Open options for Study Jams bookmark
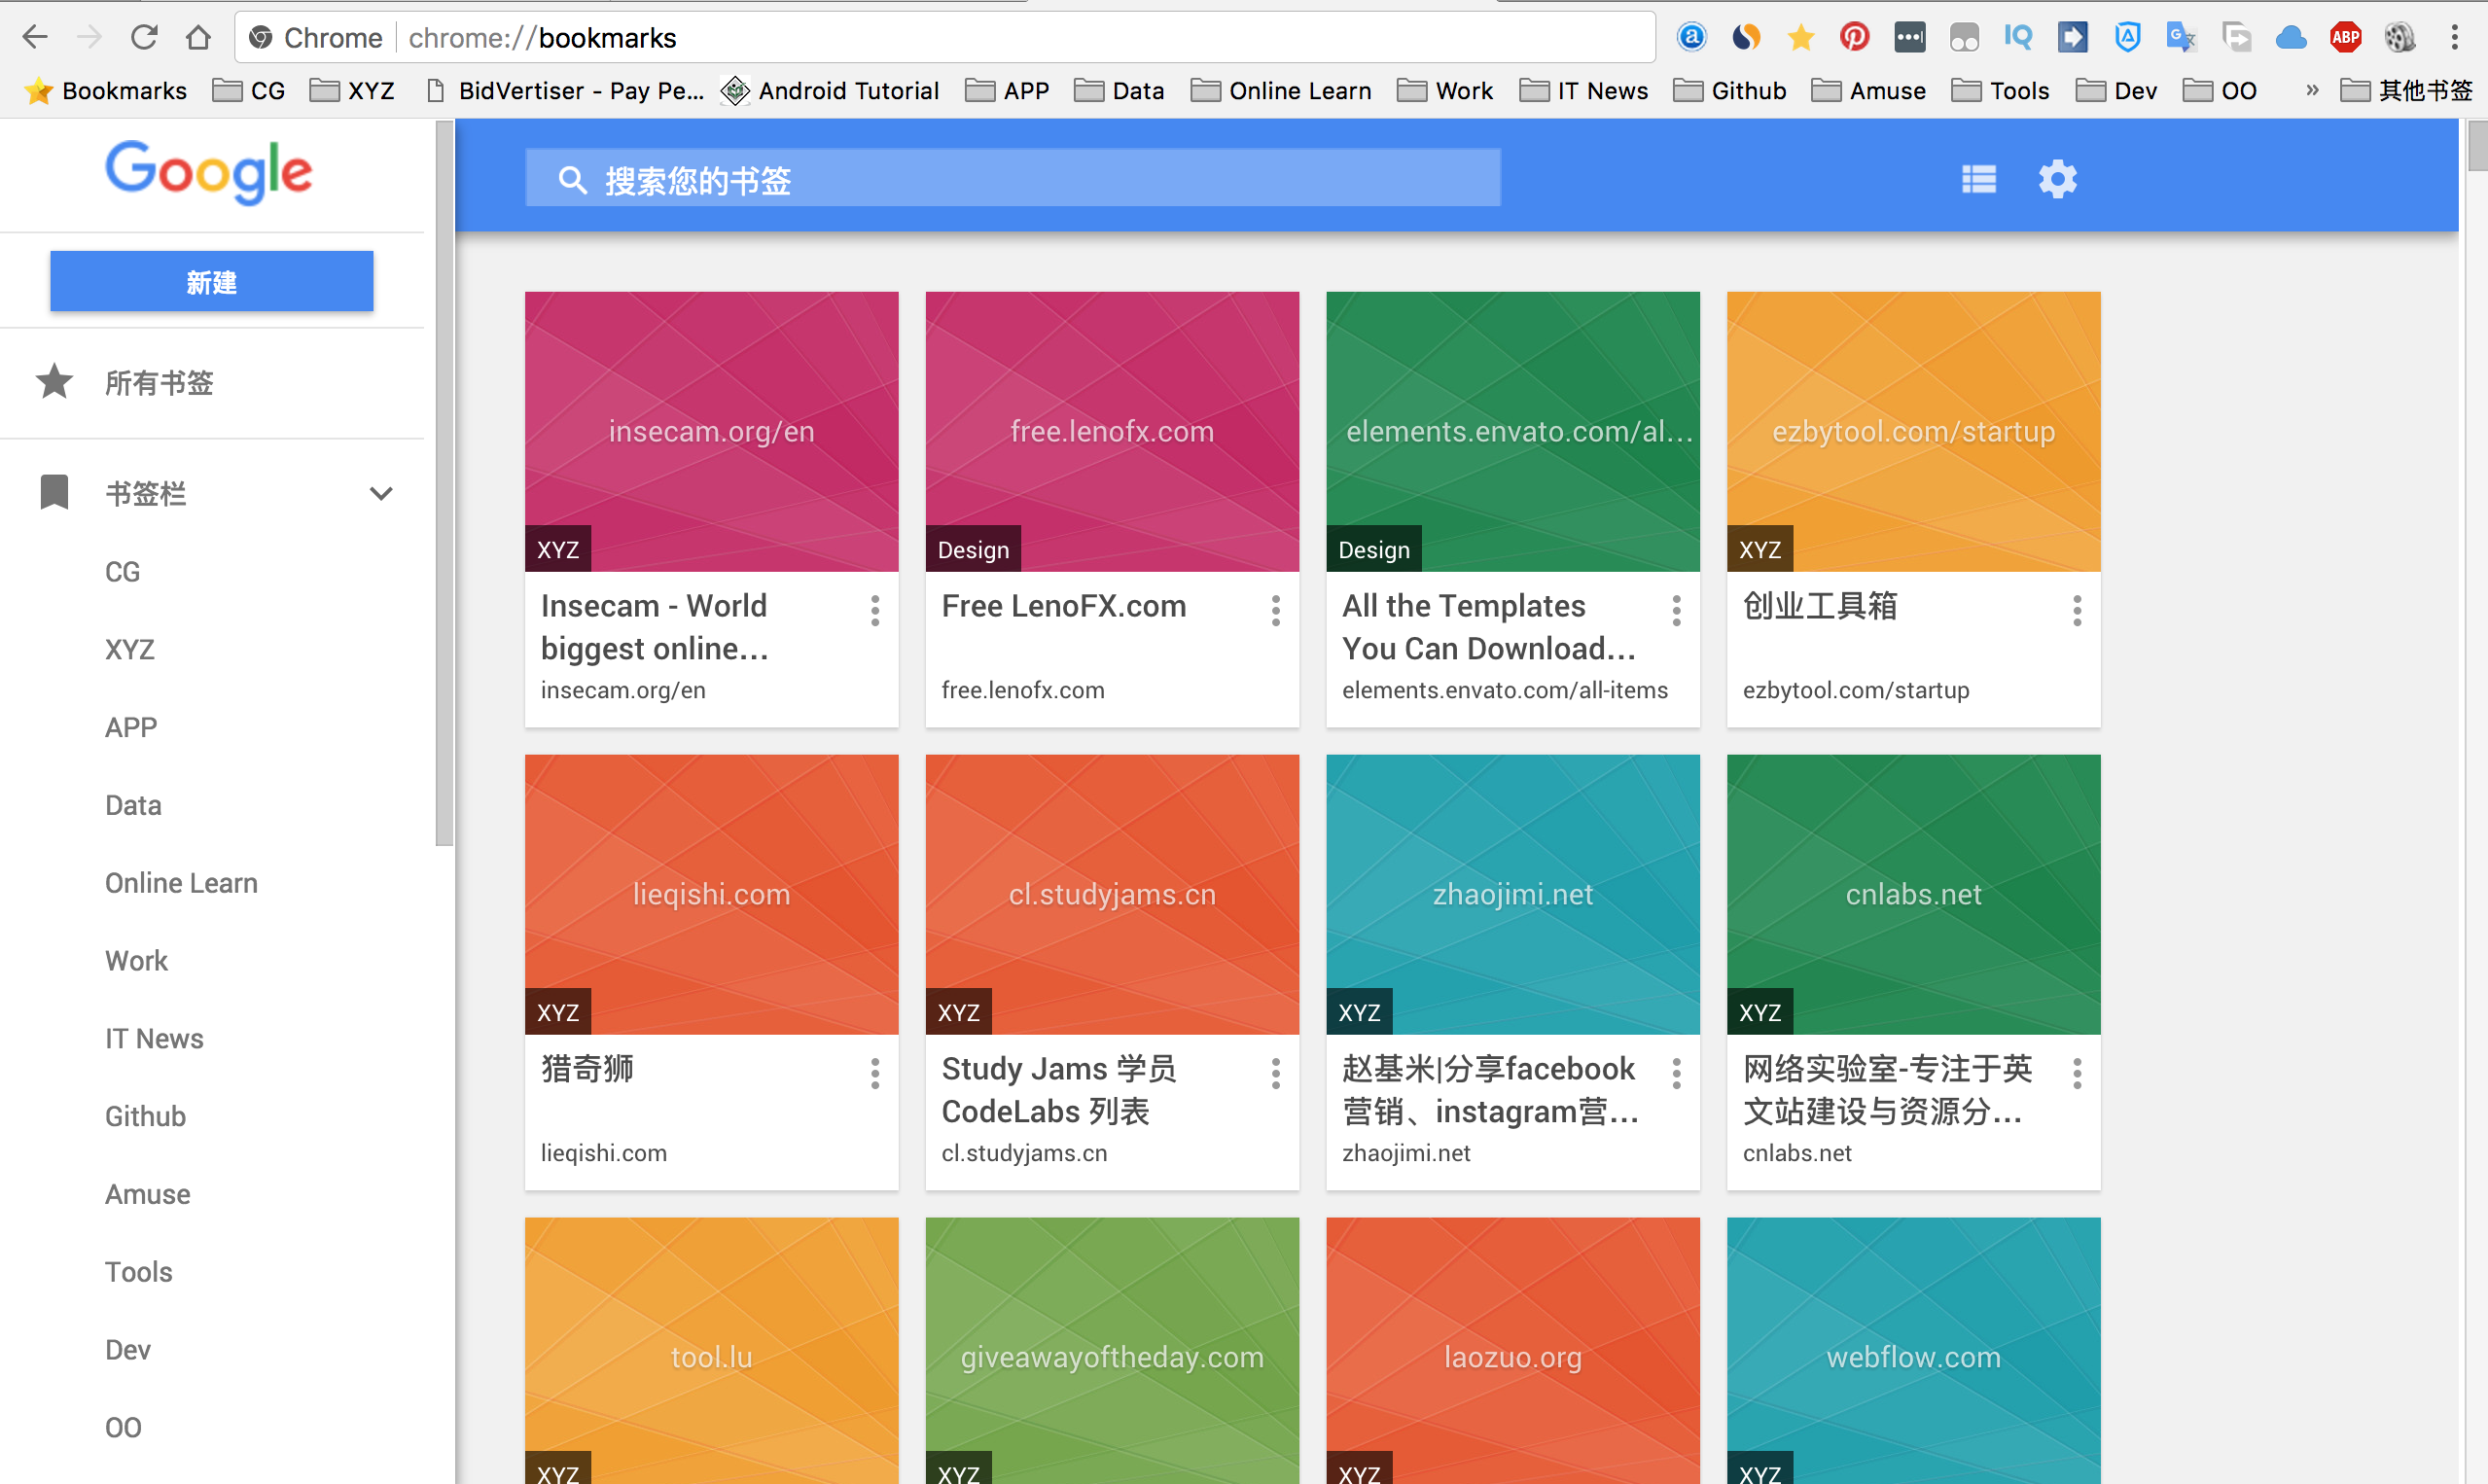Image resolution: width=2488 pixels, height=1484 pixels. 1276,1073
